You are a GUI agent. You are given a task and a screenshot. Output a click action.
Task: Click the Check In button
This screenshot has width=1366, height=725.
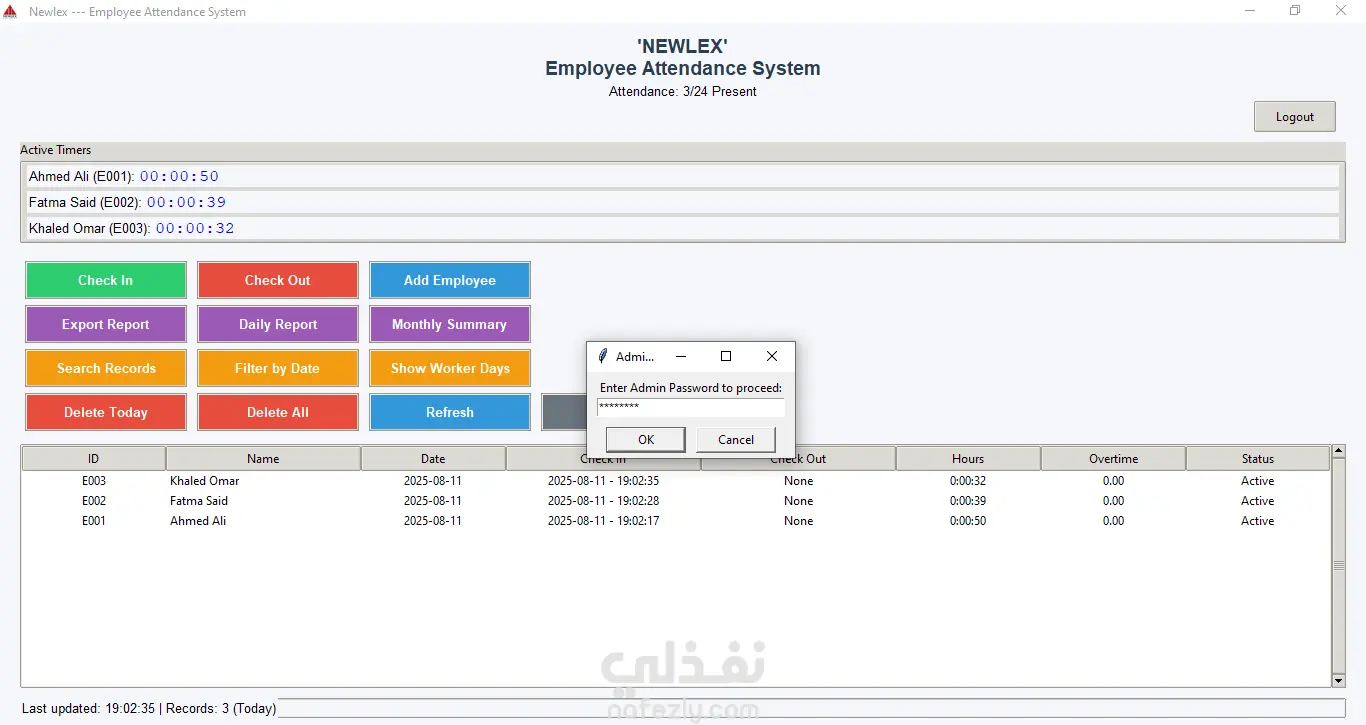[x=105, y=280]
